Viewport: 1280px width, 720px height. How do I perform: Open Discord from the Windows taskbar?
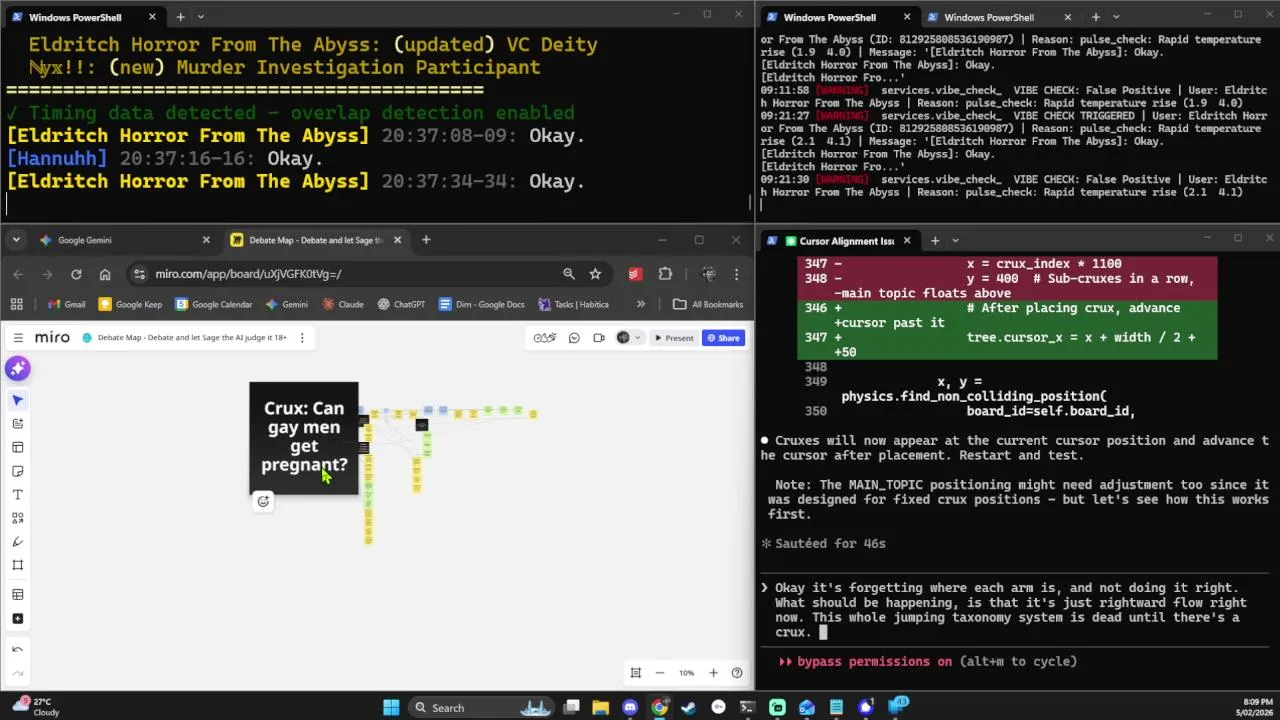(630, 708)
